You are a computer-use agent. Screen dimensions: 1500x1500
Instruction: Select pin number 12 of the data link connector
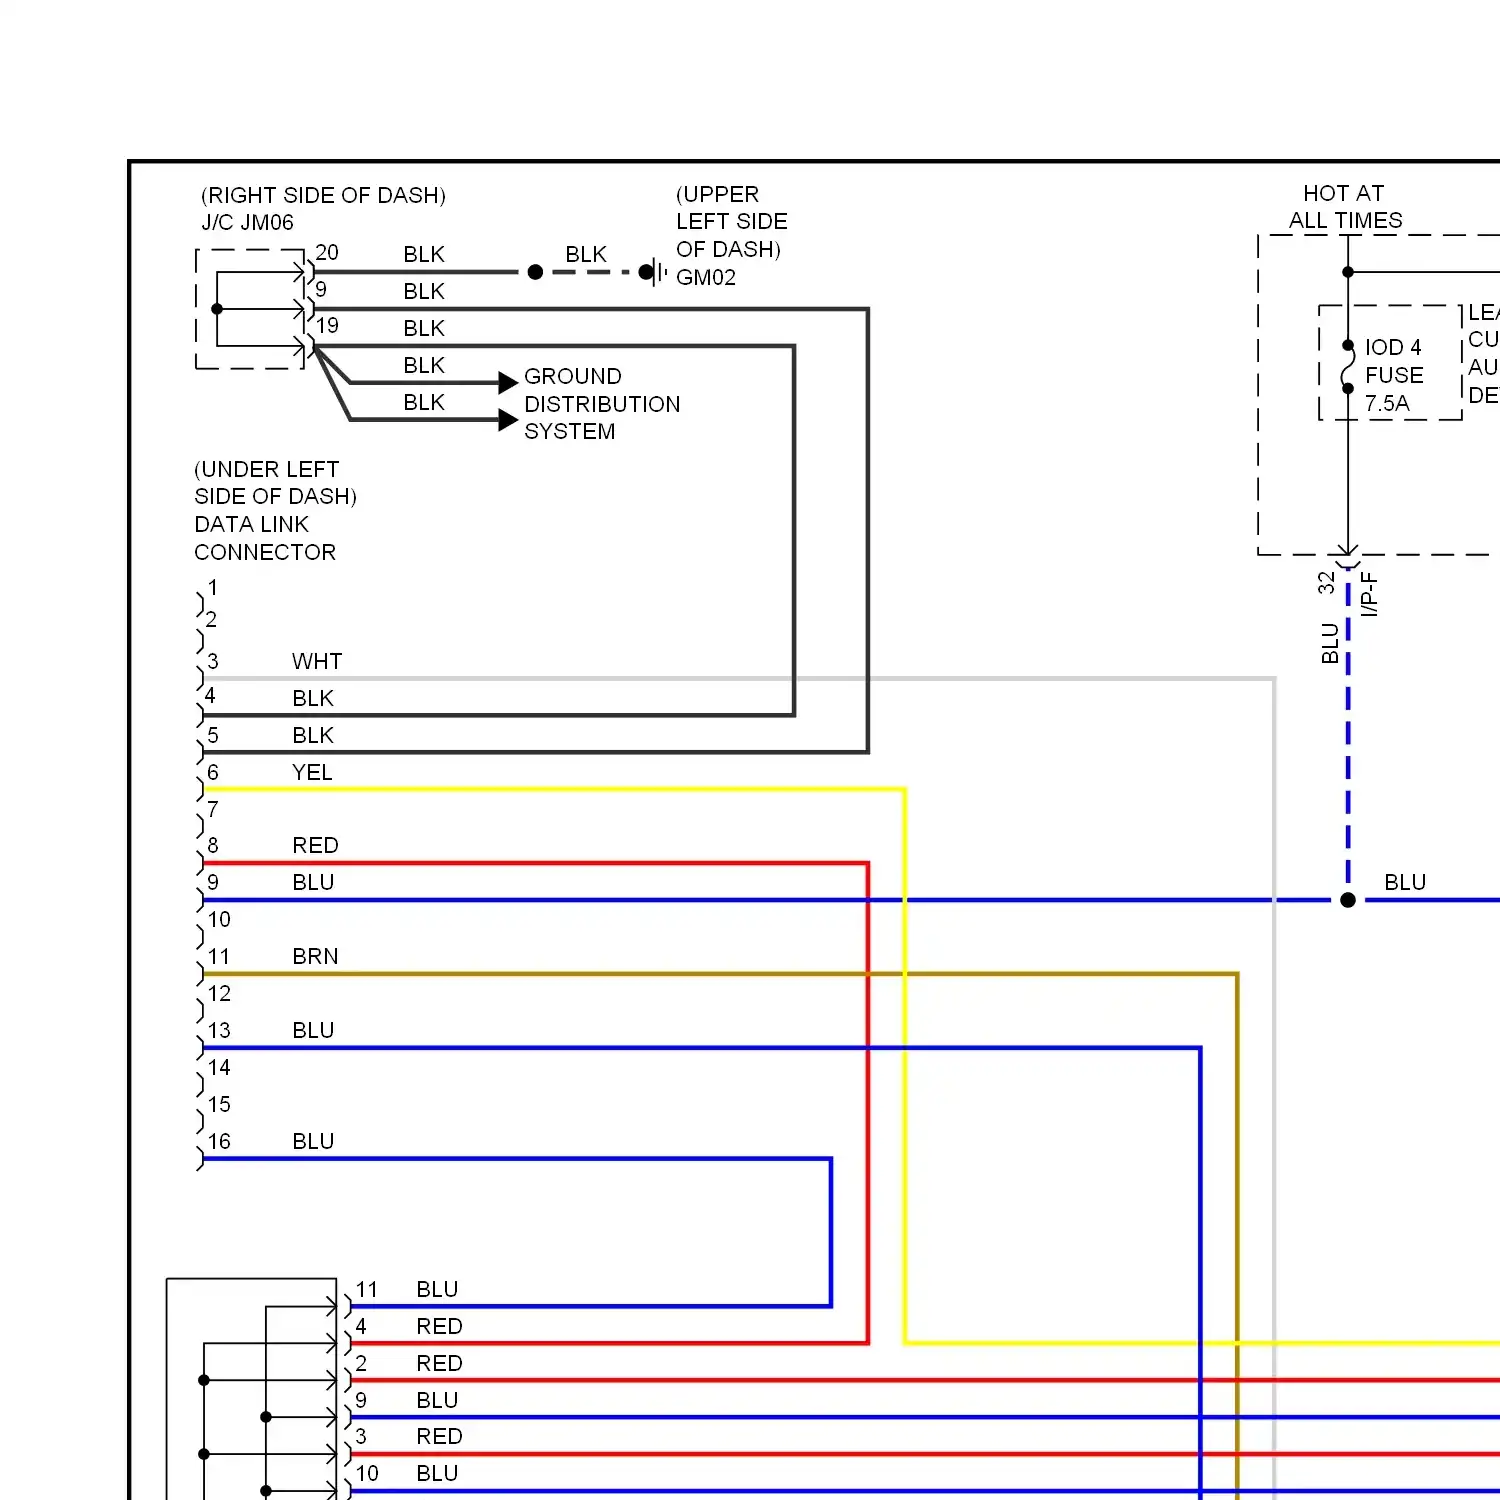[x=219, y=993]
